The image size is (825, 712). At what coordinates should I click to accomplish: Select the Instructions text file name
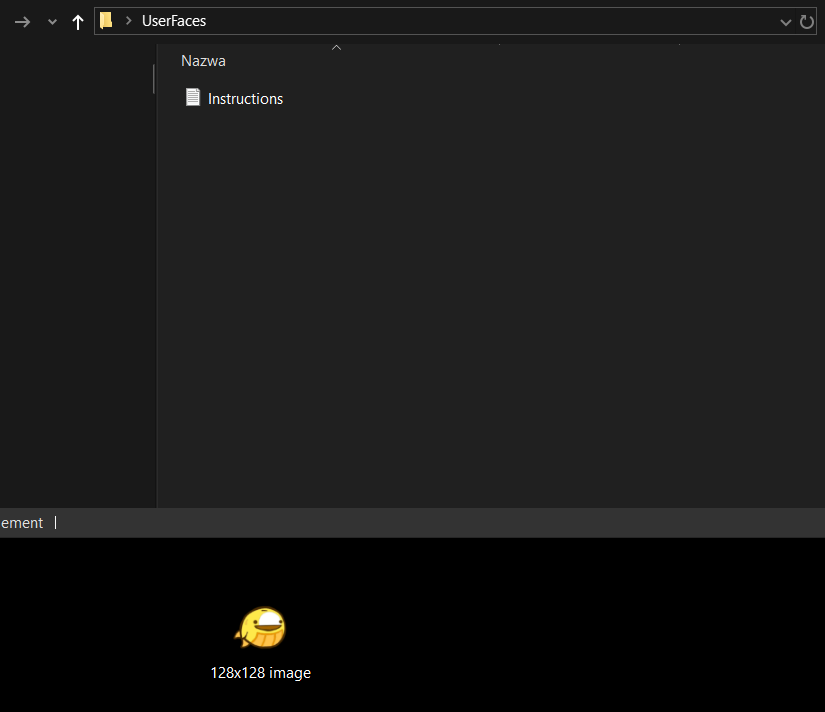tap(245, 99)
